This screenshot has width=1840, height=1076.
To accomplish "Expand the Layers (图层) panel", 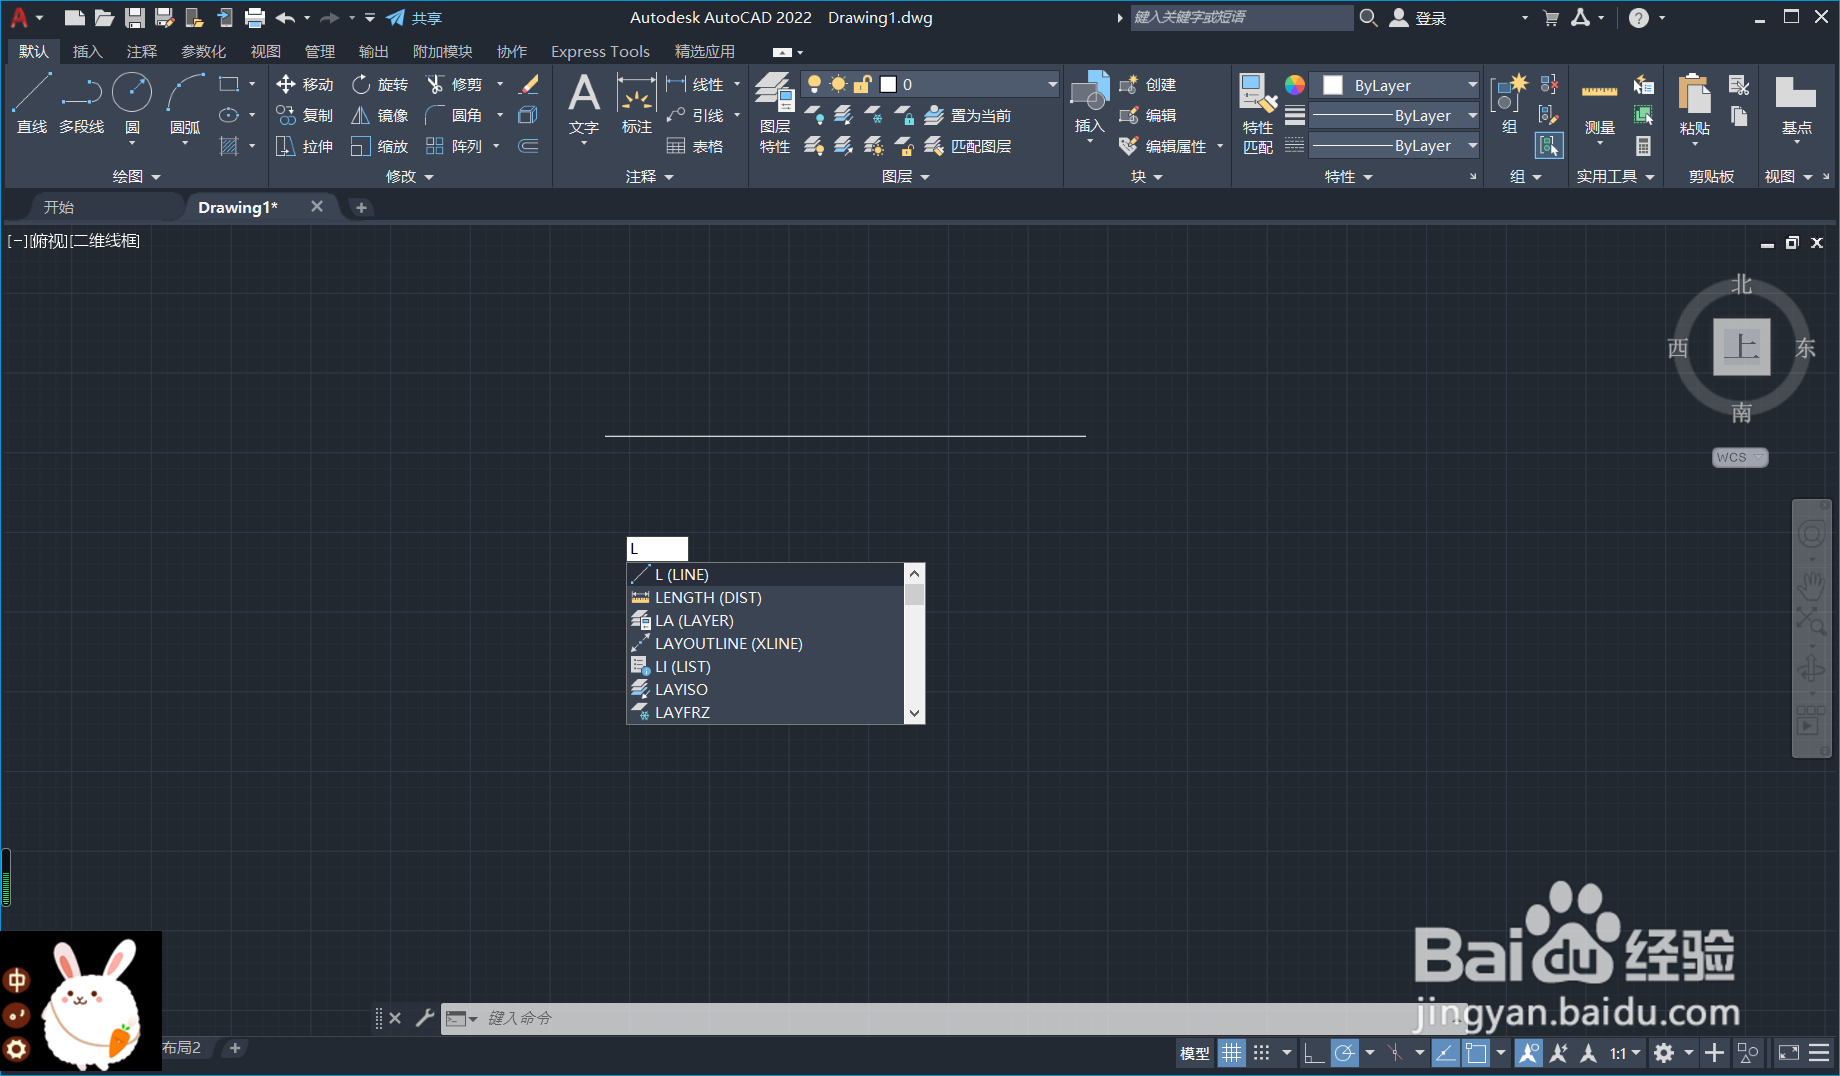I will pos(906,176).
